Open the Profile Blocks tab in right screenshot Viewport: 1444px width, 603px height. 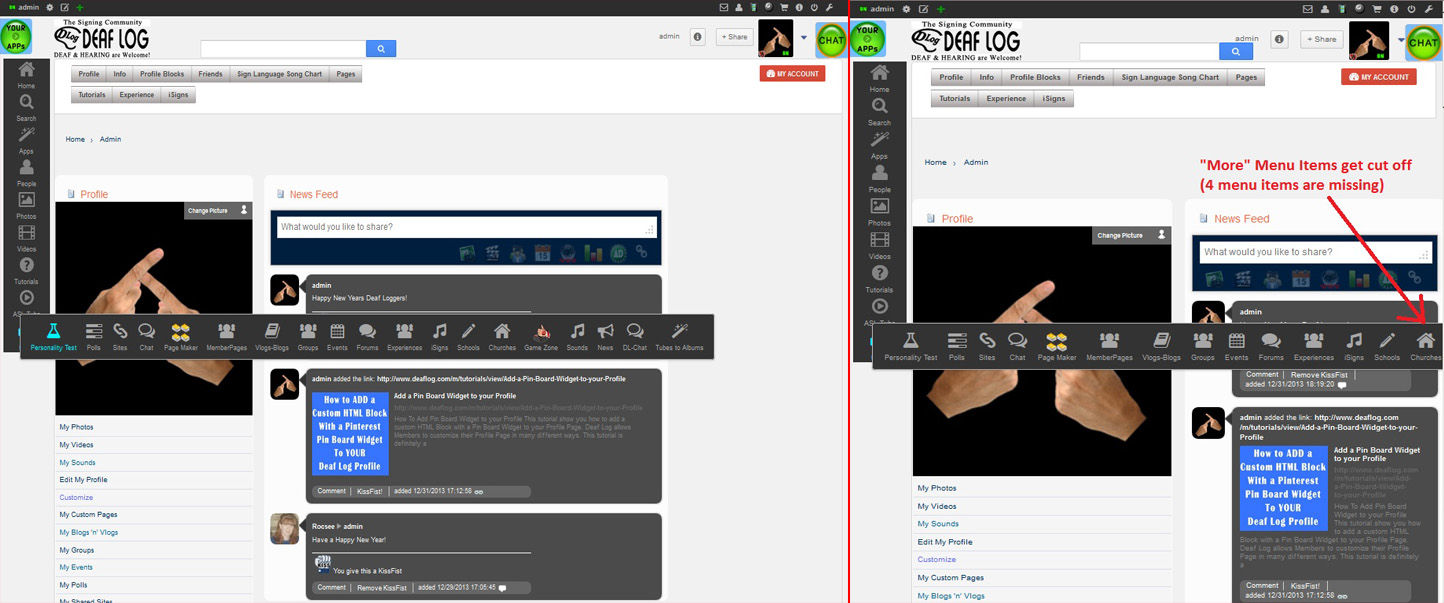click(1034, 77)
